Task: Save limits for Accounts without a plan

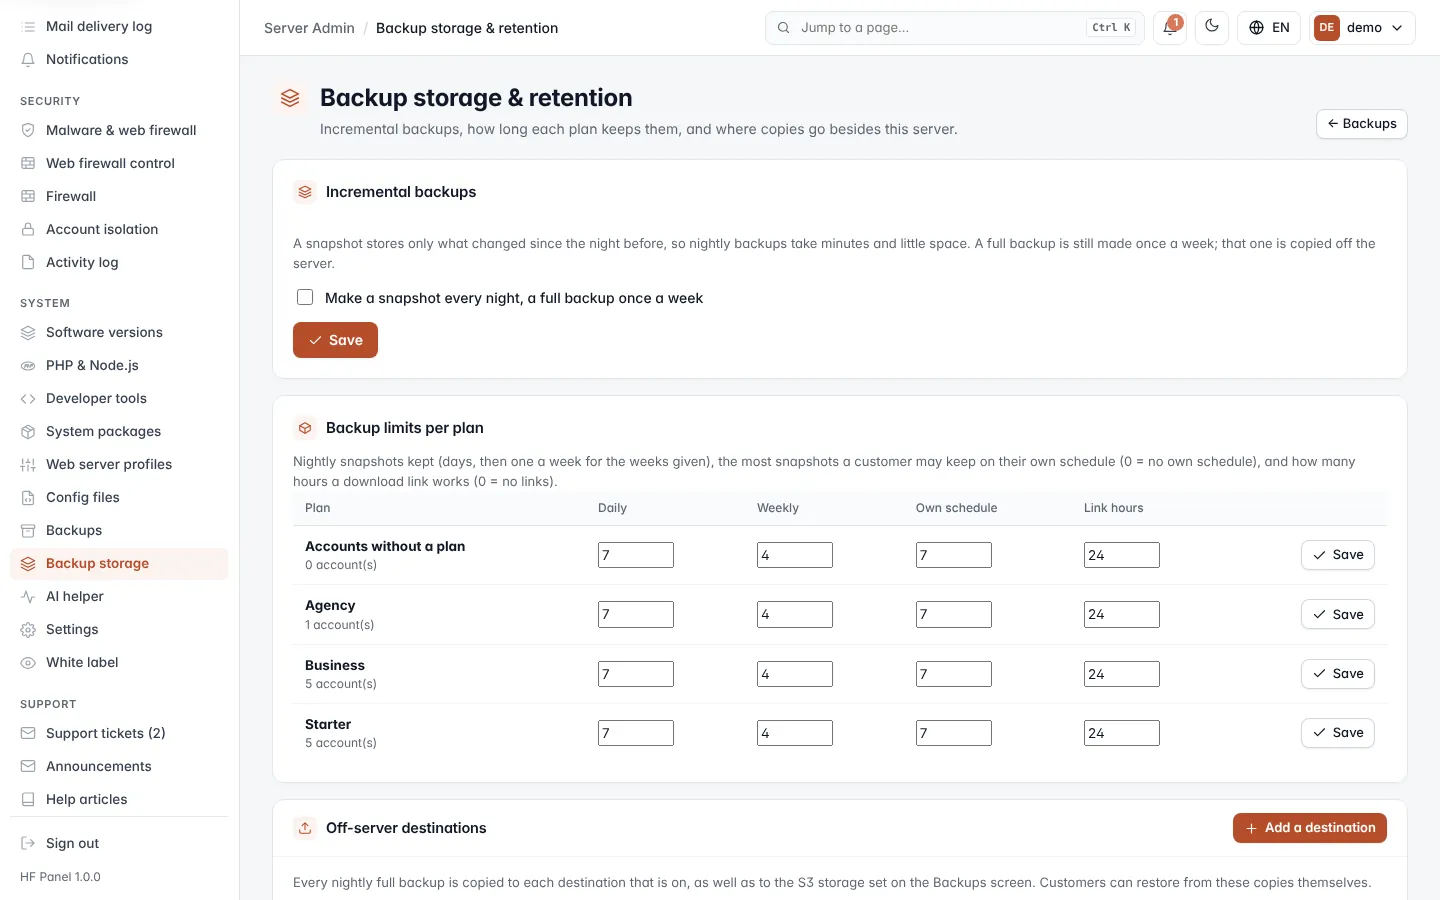Action: (1338, 555)
